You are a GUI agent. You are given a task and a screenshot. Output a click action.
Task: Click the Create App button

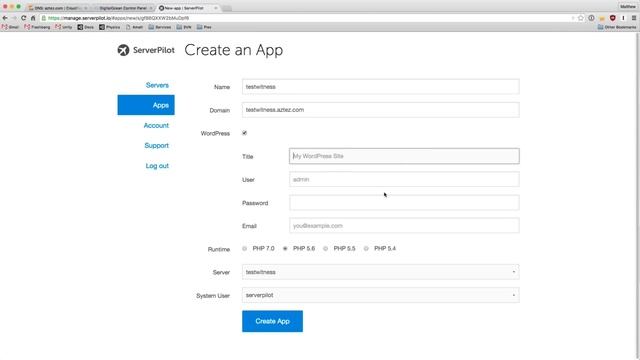pos(272,321)
